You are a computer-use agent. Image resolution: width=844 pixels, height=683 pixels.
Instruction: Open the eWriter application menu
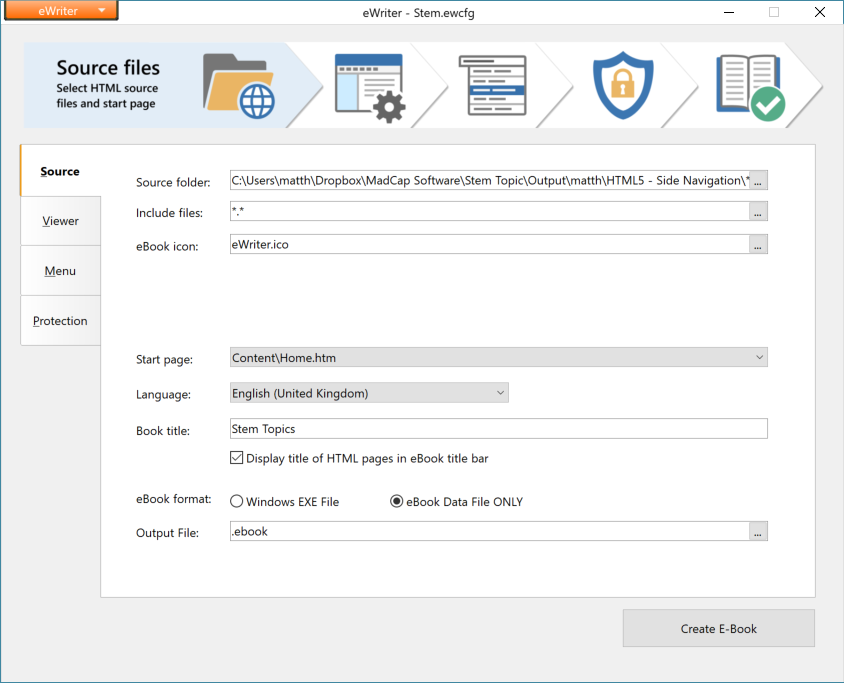[61, 11]
